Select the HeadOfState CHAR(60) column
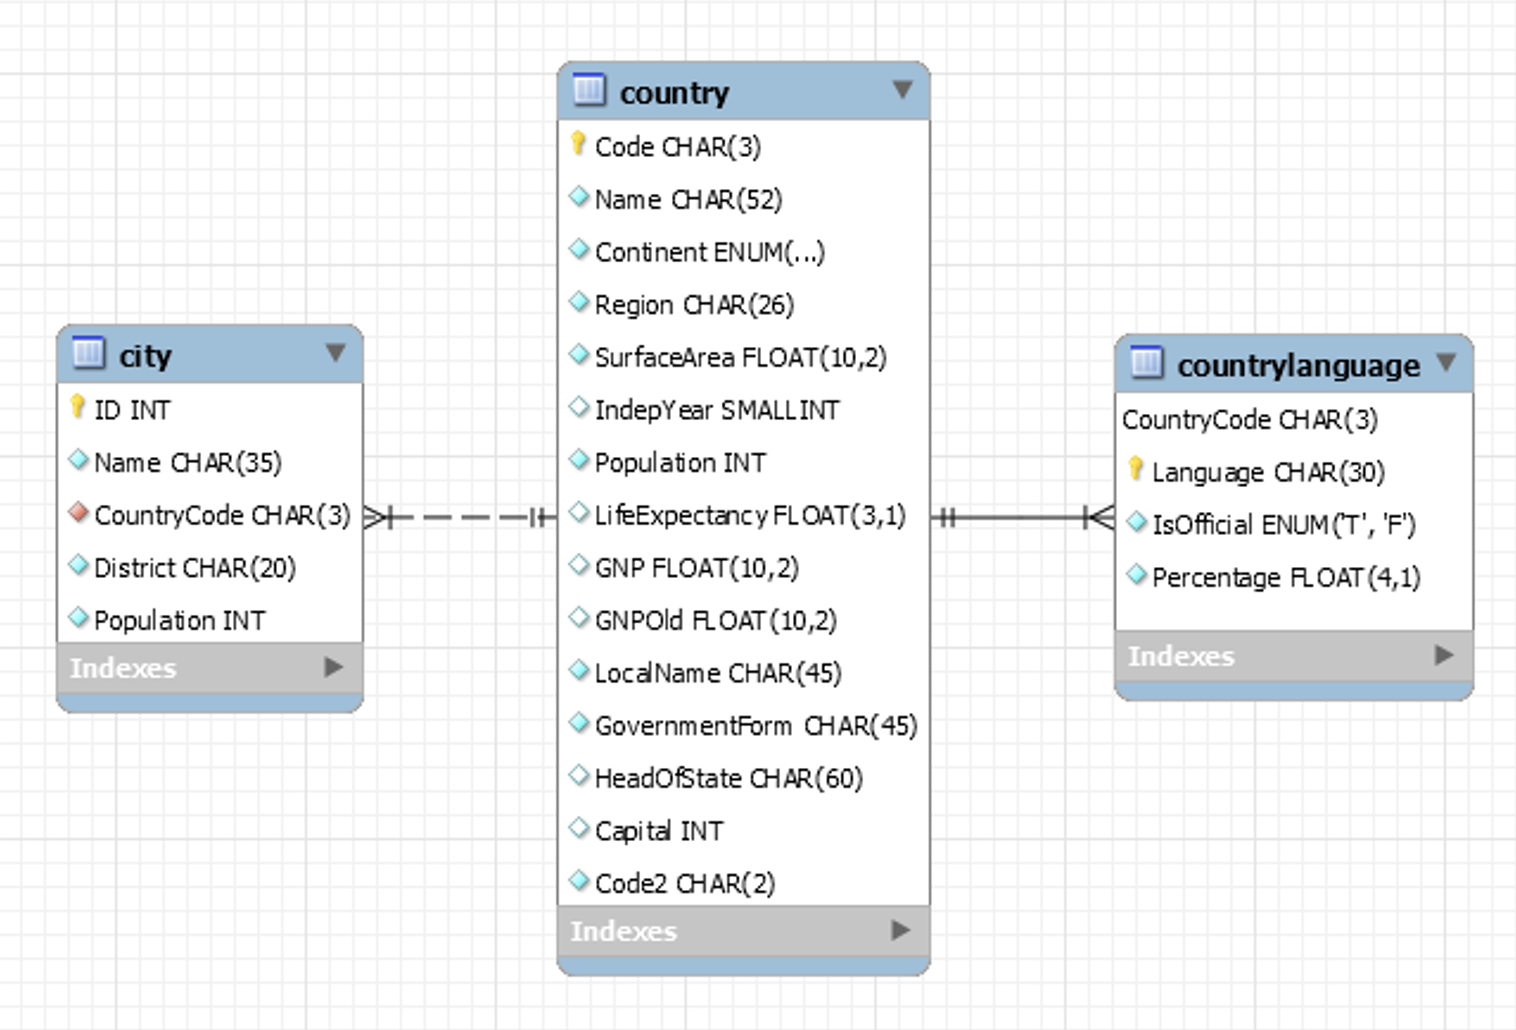Image resolution: width=1516 pixels, height=1030 pixels. pos(729,777)
